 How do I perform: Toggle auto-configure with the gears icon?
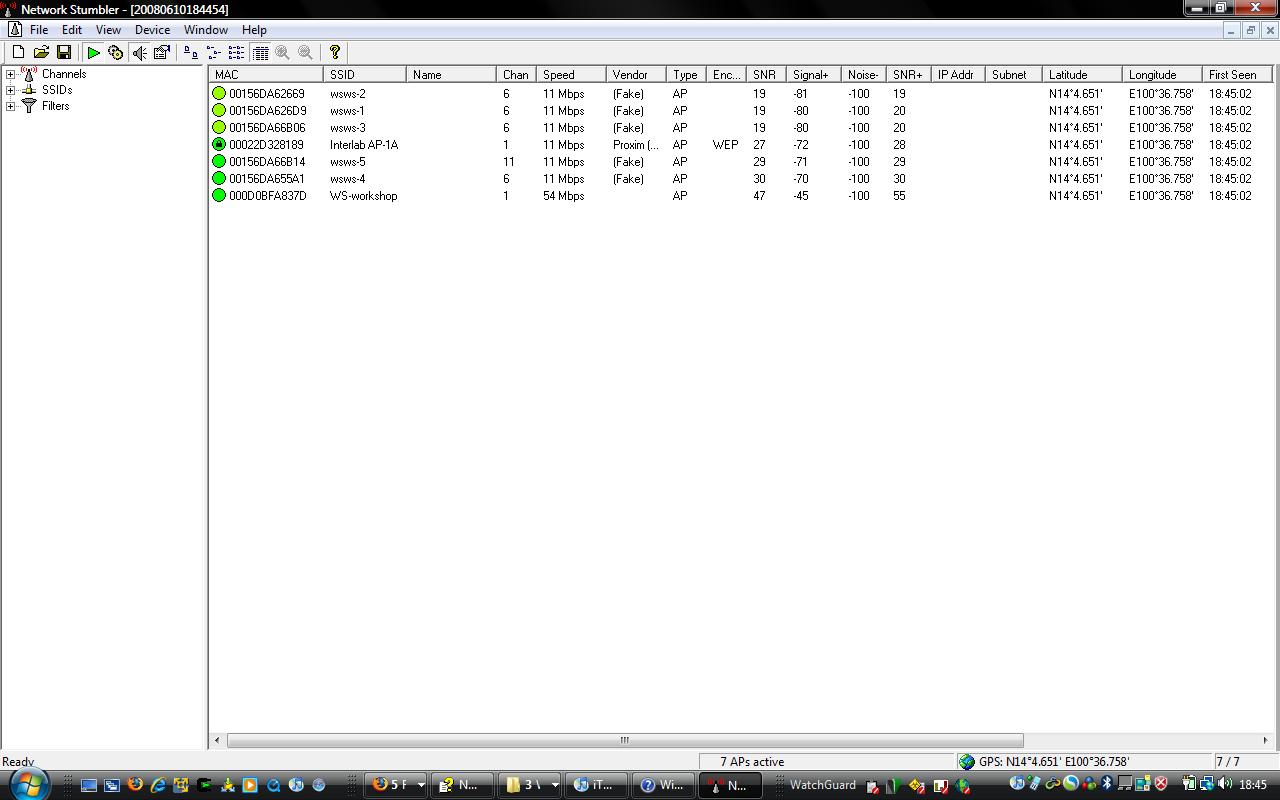pyautogui.click(x=116, y=53)
